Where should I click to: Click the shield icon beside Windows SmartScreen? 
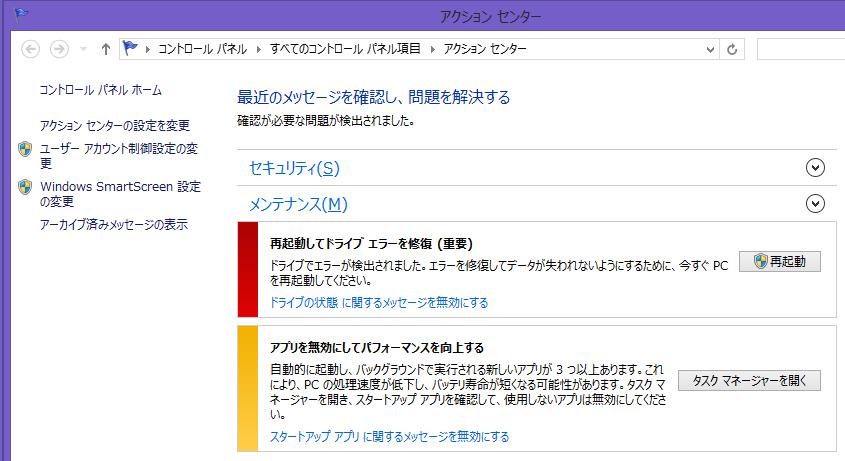coord(25,187)
